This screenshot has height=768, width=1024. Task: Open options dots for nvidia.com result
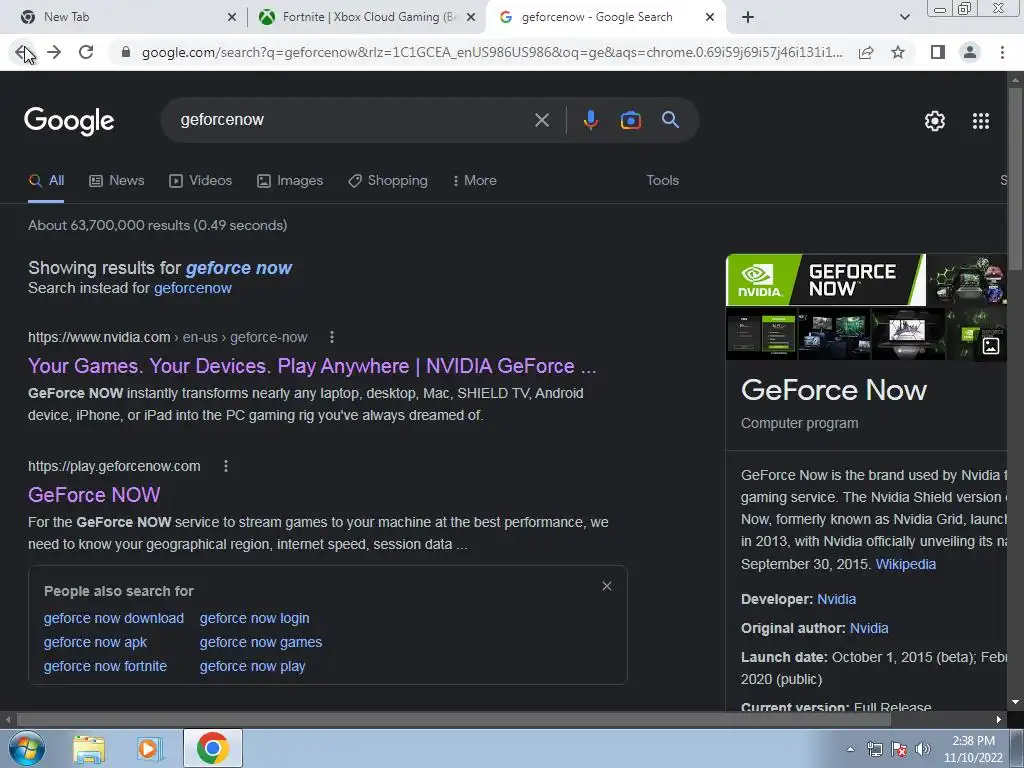coord(332,337)
